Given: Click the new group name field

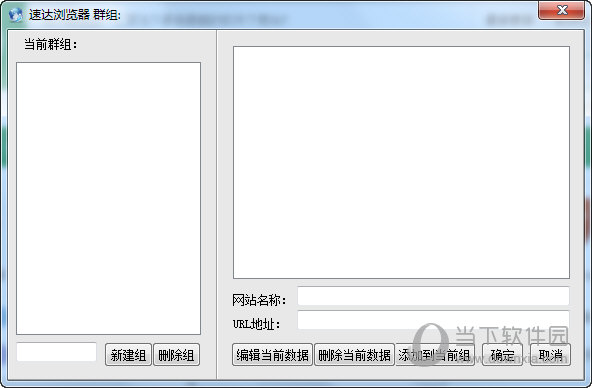Looking at the screenshot, I should click(57, 352).
